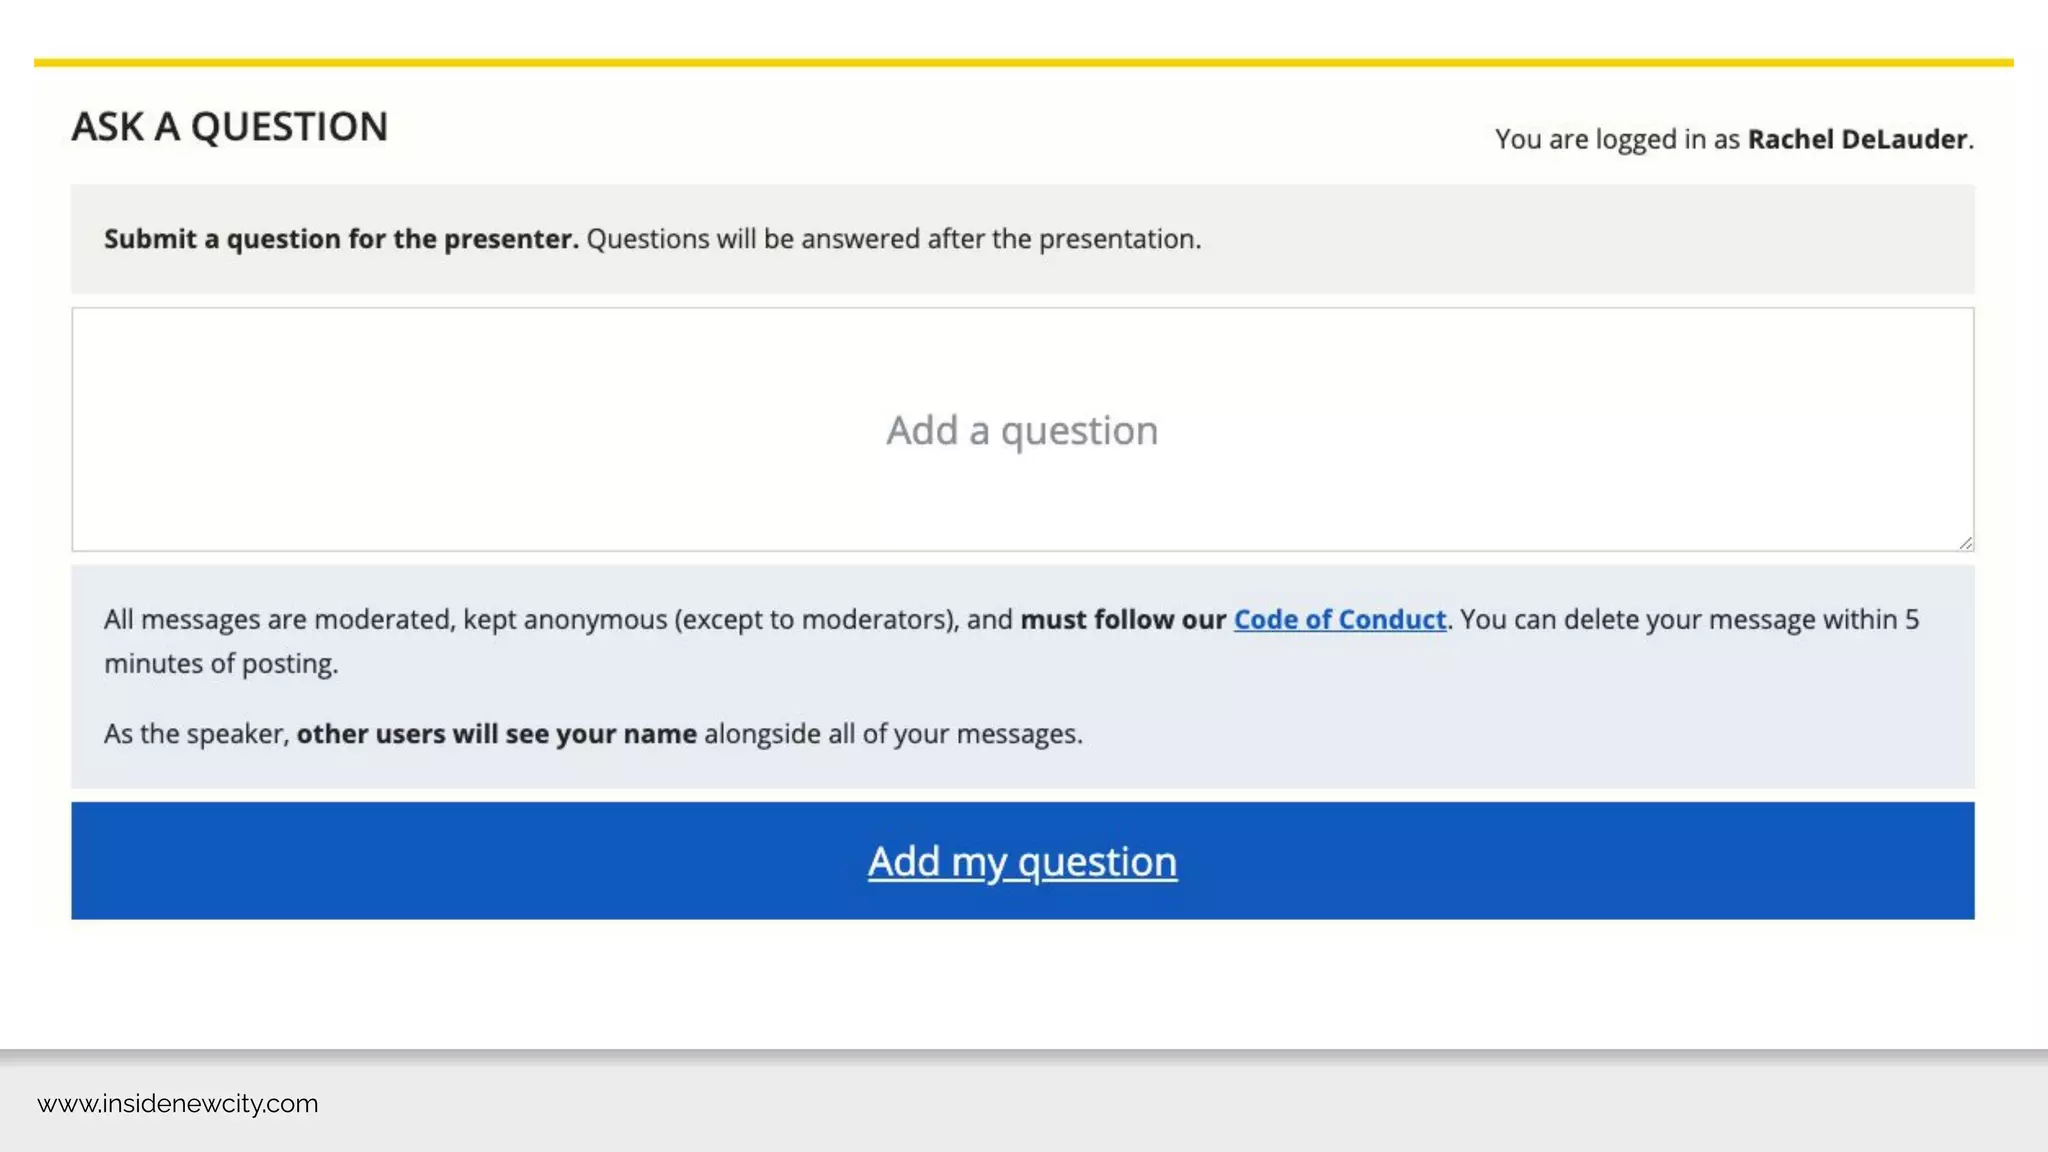Image resolution: width=2048 pixels, height=1152 pixels.
Task: Click the 'You are logged in as' text
Action: 1617,139
